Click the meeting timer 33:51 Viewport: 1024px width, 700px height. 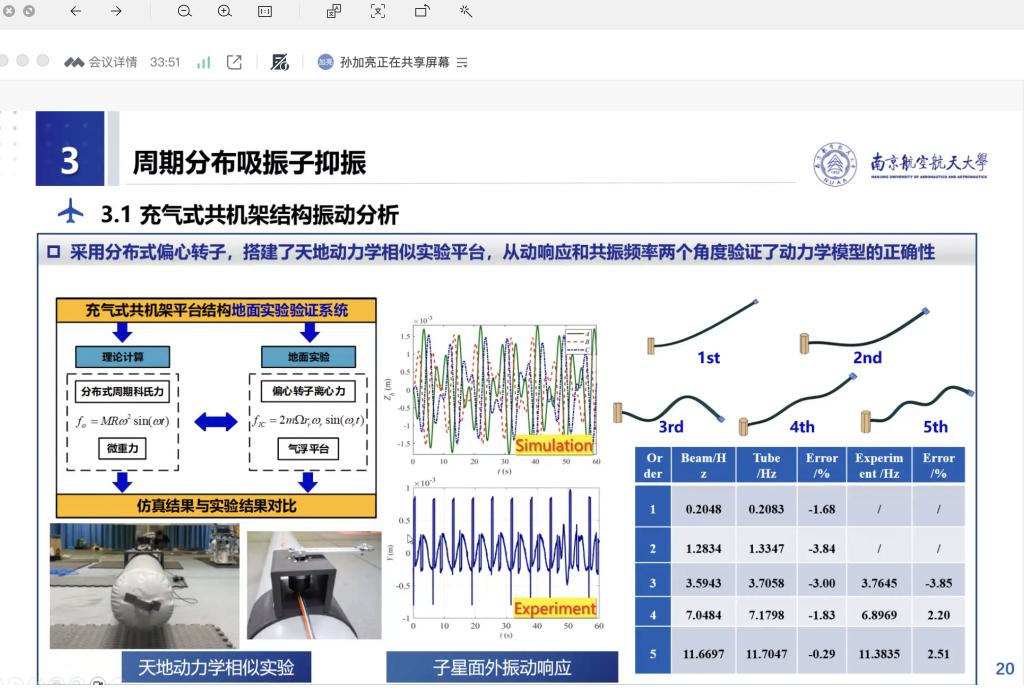pos(165,62)
